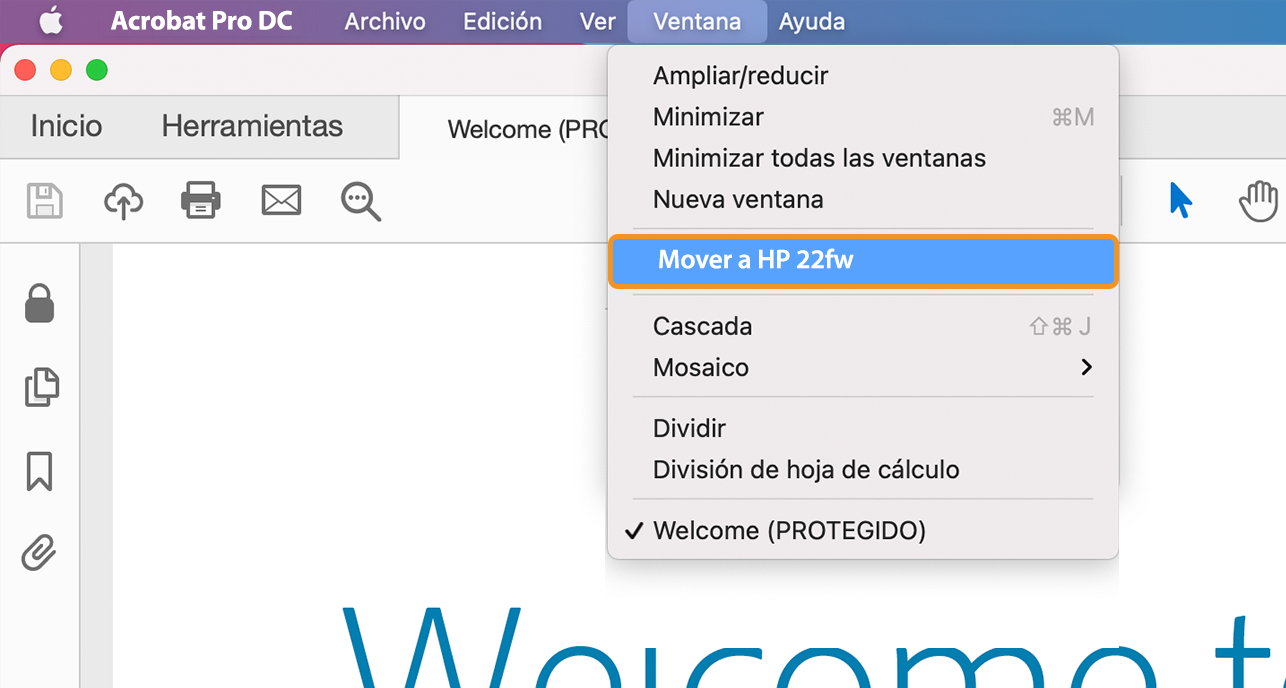1286x688 pixels.
Task: Open the Archivo menu
Action: (385, 20)
